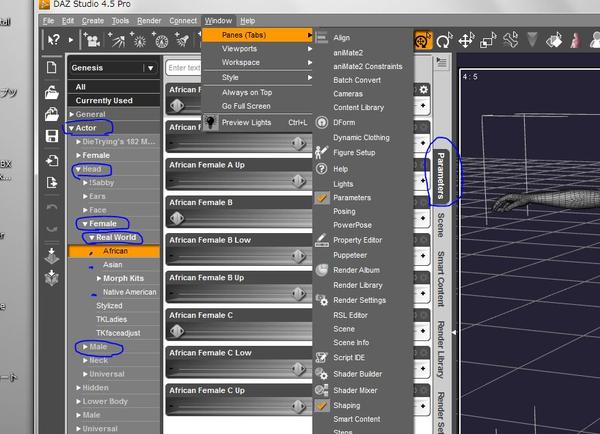
Task: Redo the last action
Action: (x=52, y=229)
